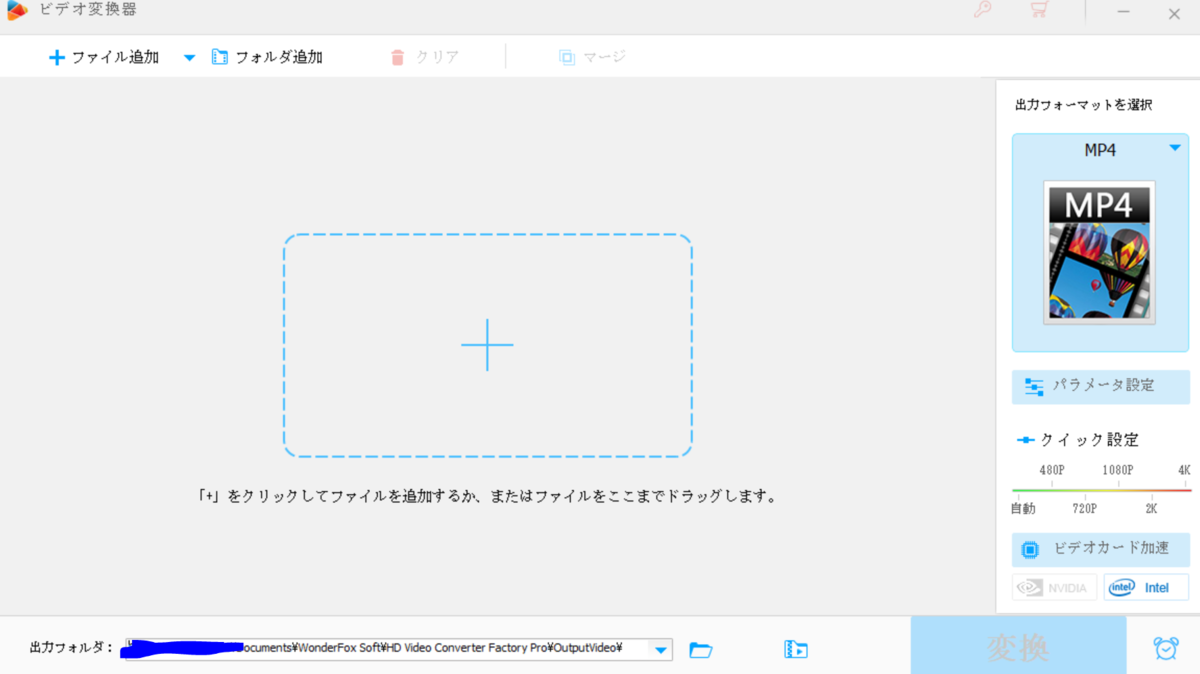Click the クイック設定 label
The height and width of the screenshot is (674, 1200).
pos(1089,440)
